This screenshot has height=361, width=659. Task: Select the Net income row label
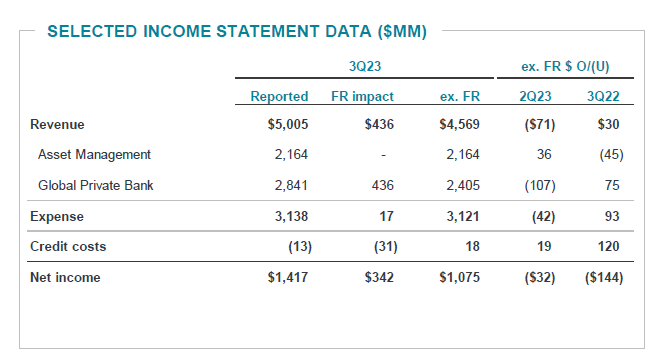pyautogui.click(x=65, y=277)
